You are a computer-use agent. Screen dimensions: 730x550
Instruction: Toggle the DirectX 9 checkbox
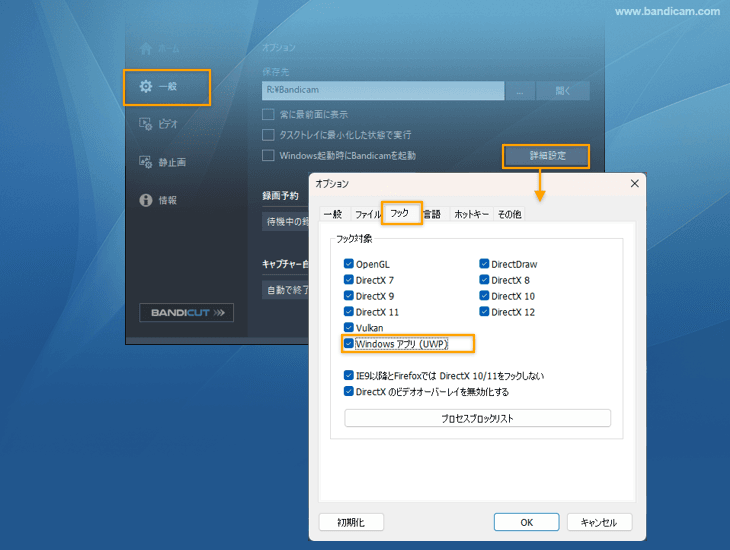click(349, 296)
